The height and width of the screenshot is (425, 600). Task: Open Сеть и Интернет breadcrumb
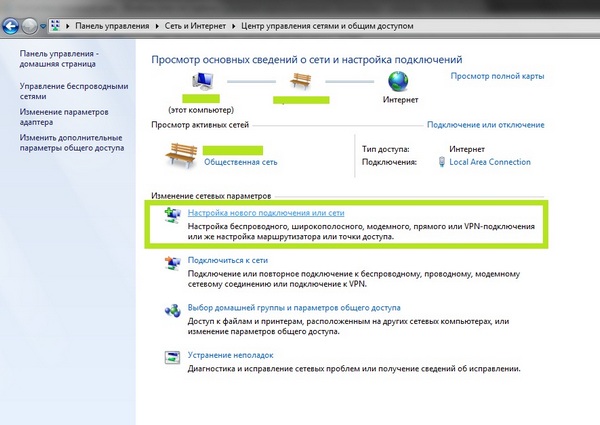click(x=195, y=26)
